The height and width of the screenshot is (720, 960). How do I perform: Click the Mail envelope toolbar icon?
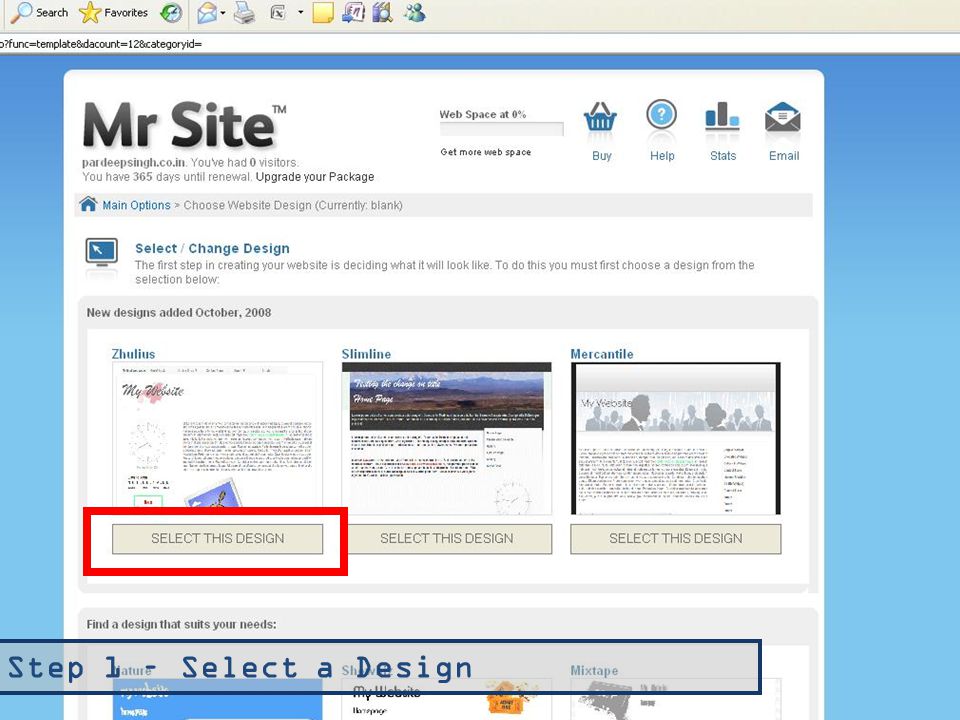coord(207,13)
